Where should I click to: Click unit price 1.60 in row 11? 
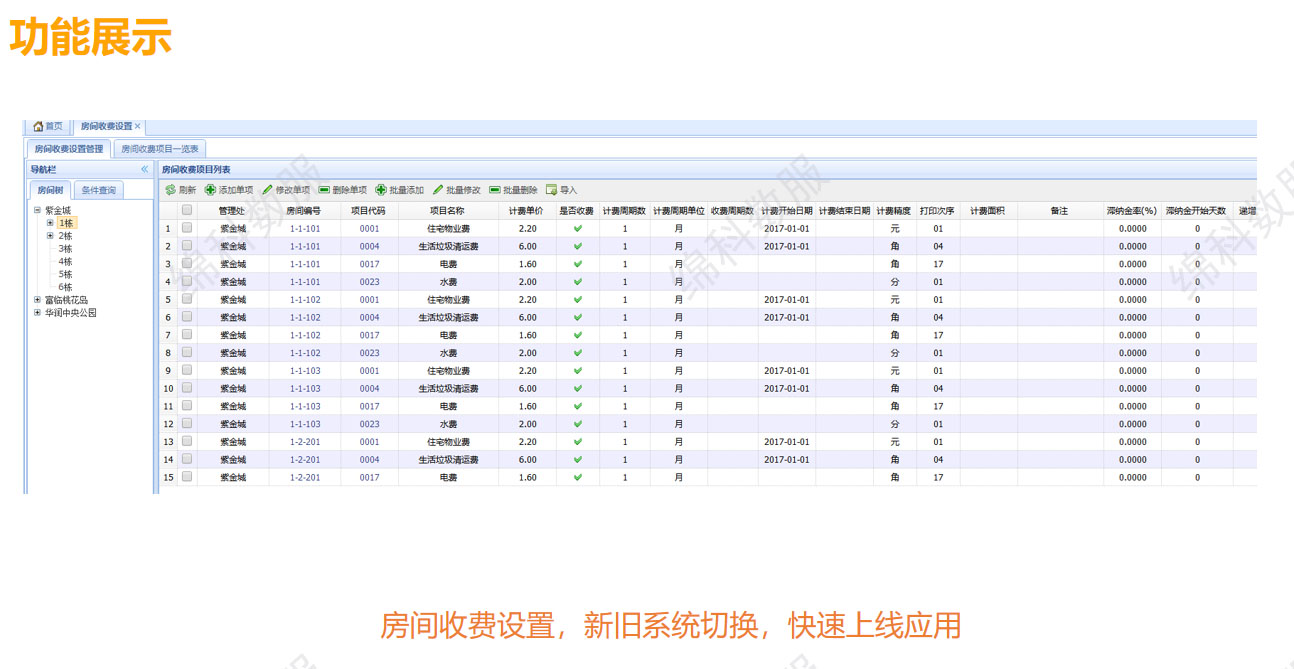(528, 407)
